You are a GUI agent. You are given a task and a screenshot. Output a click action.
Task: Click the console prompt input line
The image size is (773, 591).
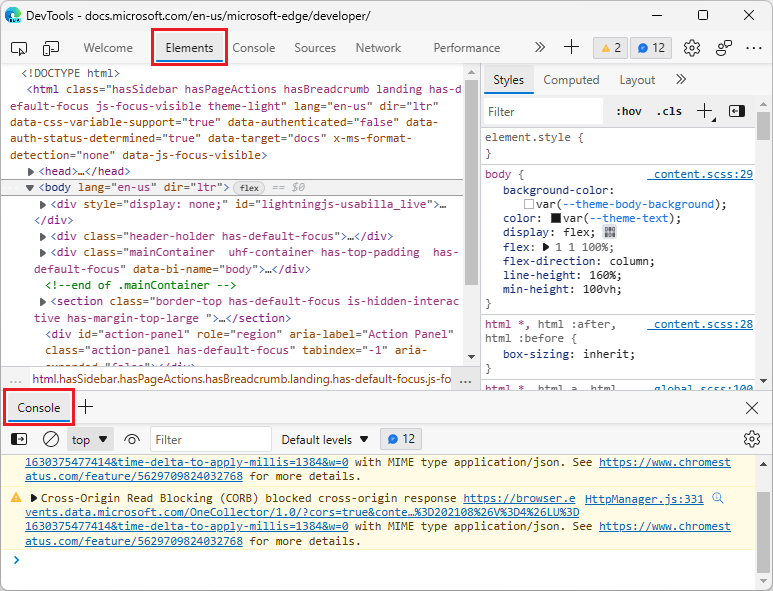[x=385, y=560]
